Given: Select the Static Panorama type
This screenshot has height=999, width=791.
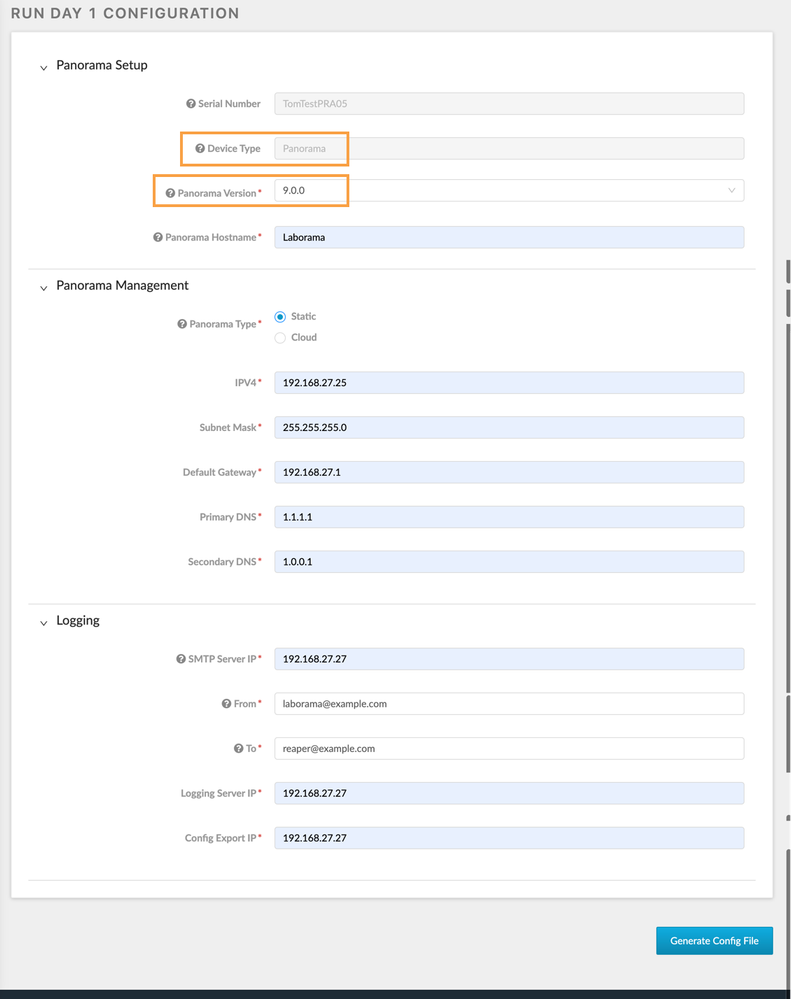Looking at the screenshot, I should 280,317.
